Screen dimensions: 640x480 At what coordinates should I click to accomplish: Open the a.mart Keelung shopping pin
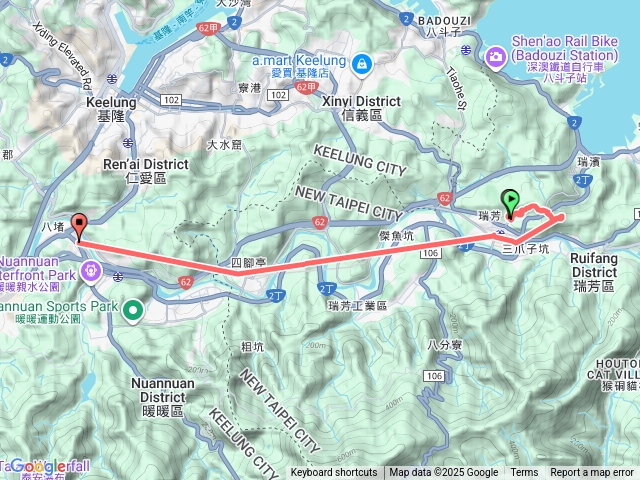click(362, 64)
